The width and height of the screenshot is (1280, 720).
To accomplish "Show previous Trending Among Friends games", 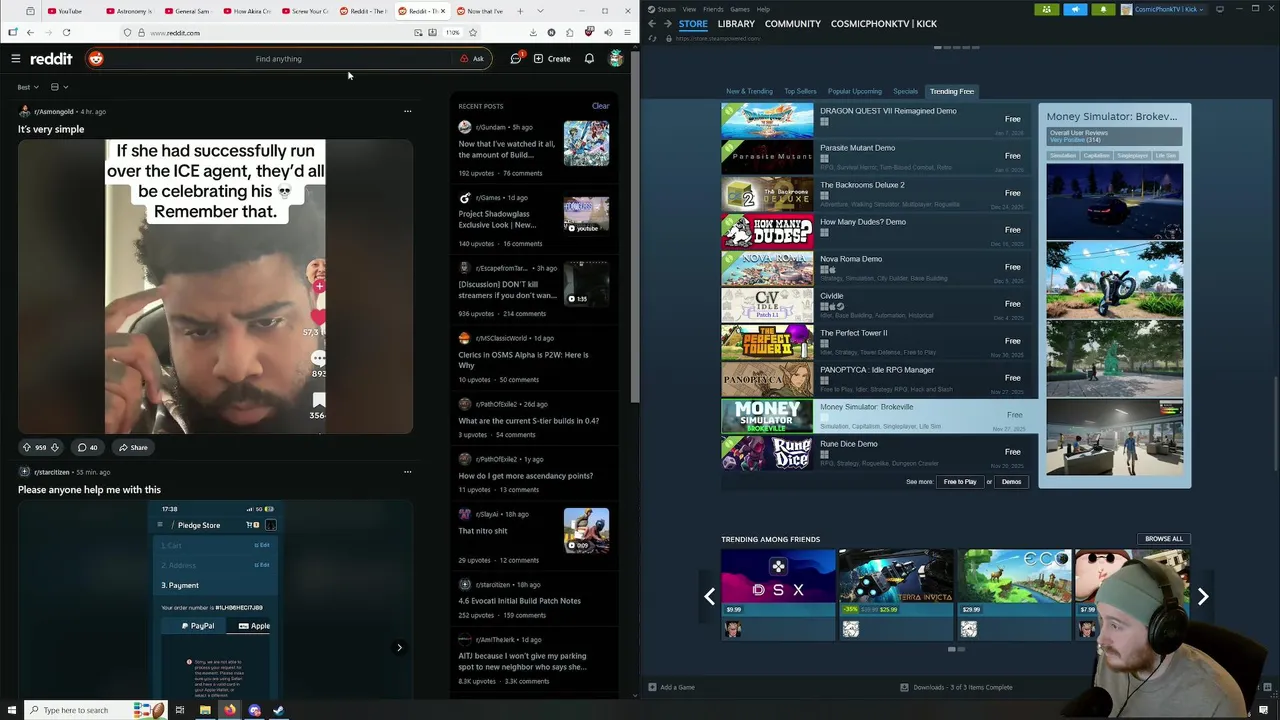I will pos(709,597).
